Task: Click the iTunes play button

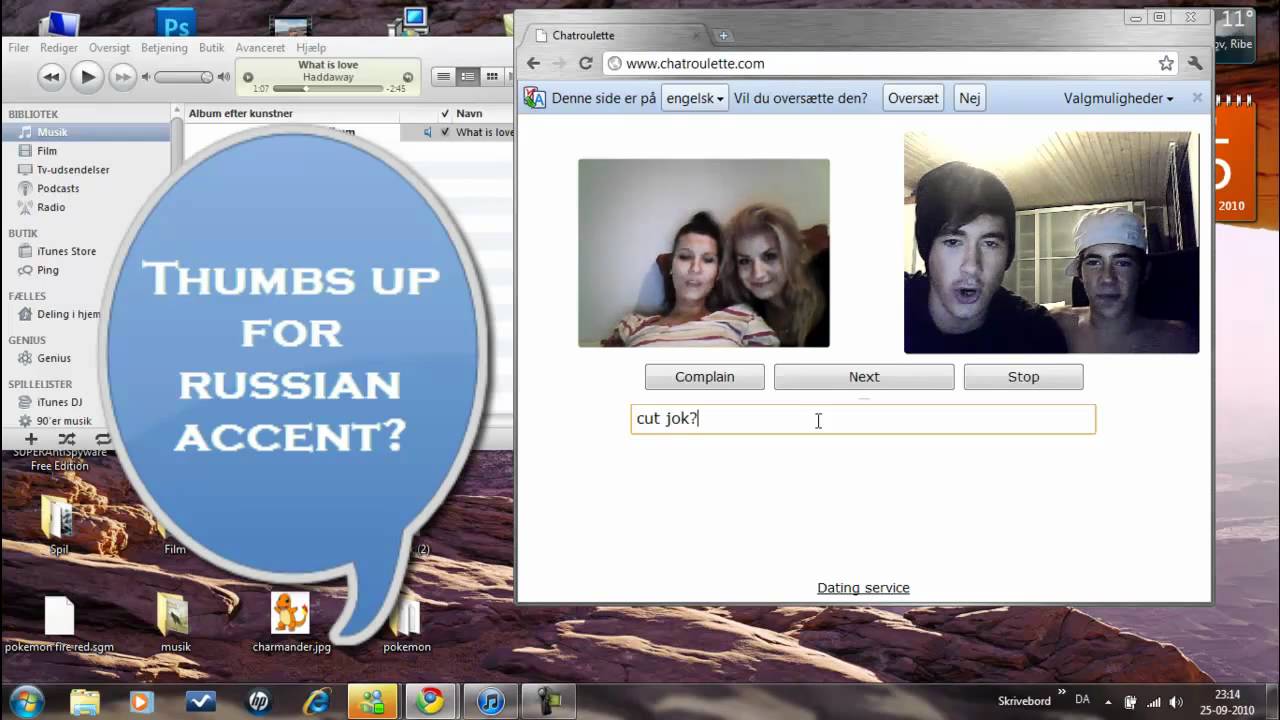Action: pyautogui.click(x=87, y=76)
